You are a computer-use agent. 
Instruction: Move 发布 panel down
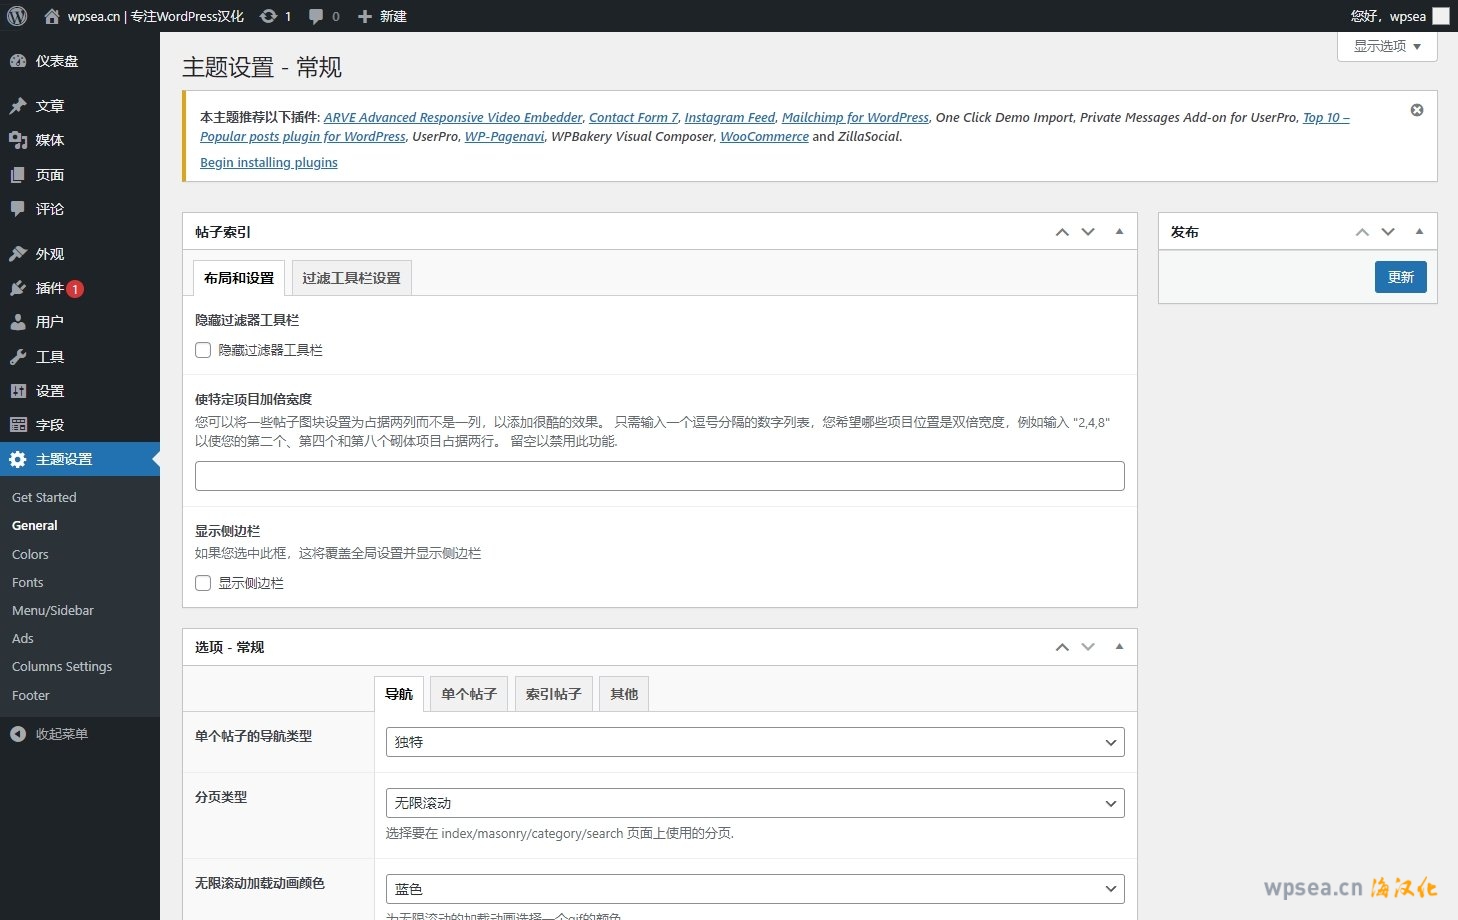click(x=1388, y=232)
